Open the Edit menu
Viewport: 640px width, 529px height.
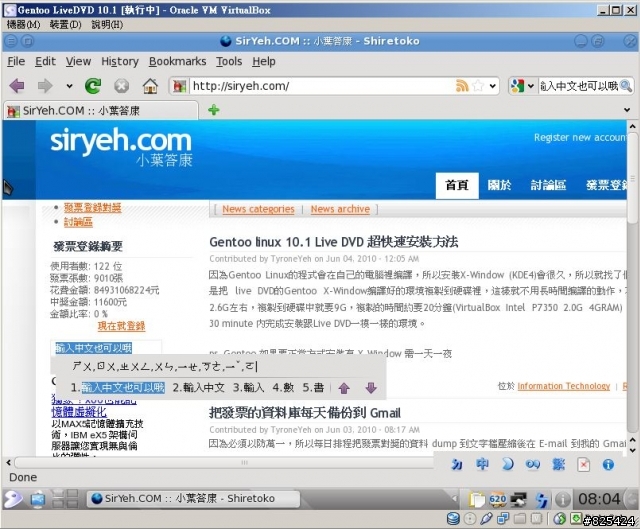click(x=45, y=61)
